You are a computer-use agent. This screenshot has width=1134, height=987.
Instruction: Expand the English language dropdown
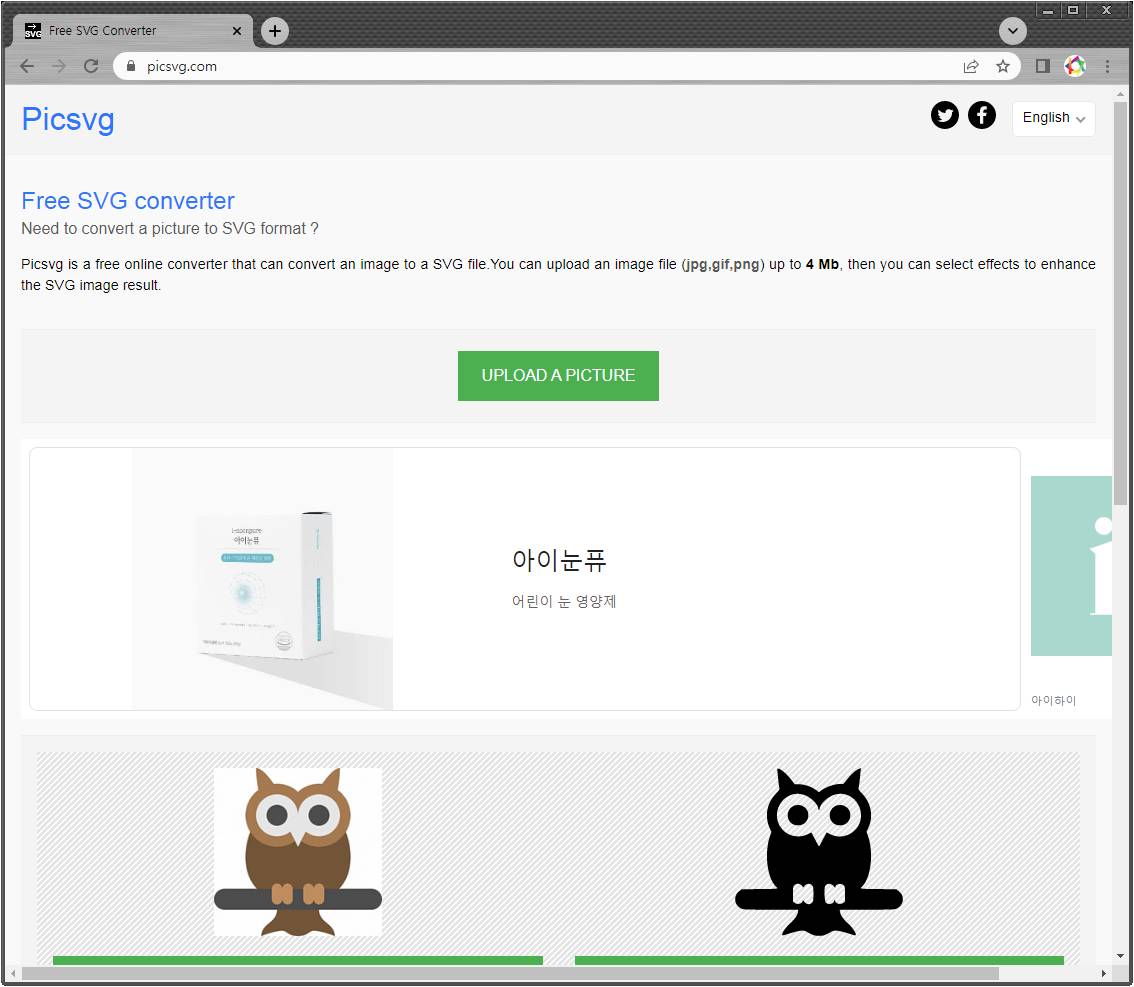point(1053,118)
